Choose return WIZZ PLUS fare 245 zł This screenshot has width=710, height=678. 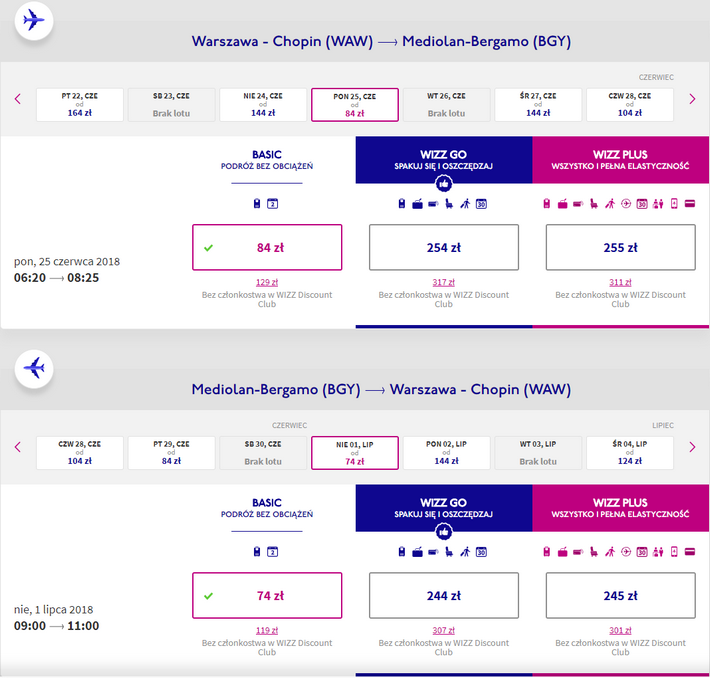pos(620,596)
